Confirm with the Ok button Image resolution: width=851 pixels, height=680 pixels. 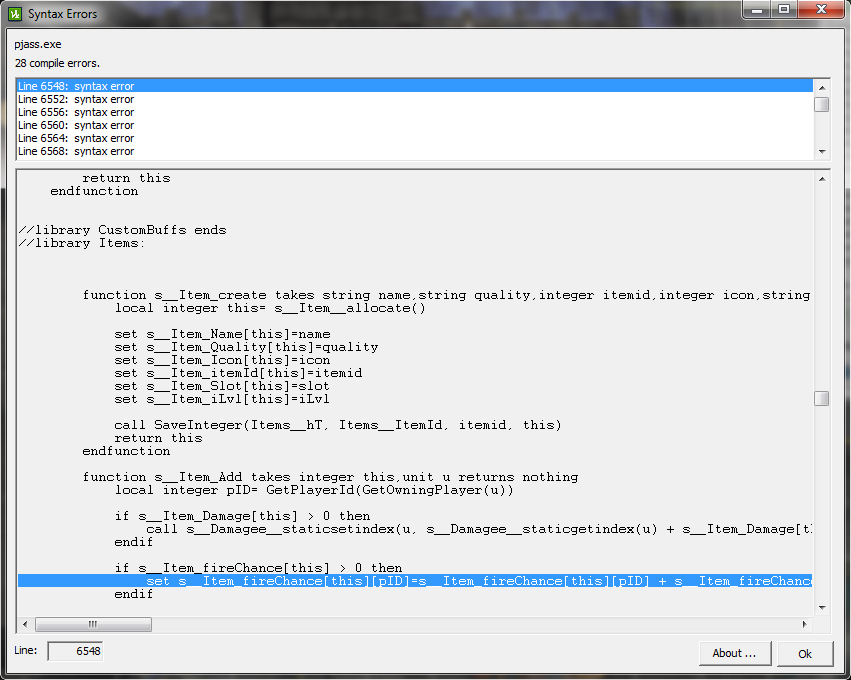click(x=805, y=653)
